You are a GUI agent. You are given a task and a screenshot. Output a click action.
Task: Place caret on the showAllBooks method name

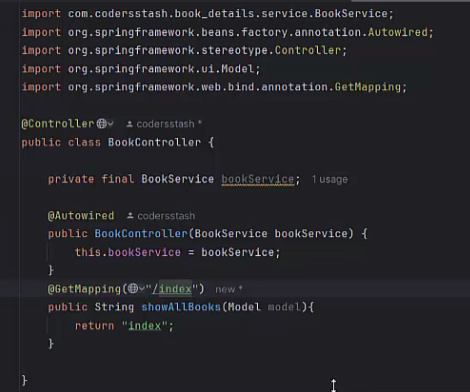tap(181, 307)
